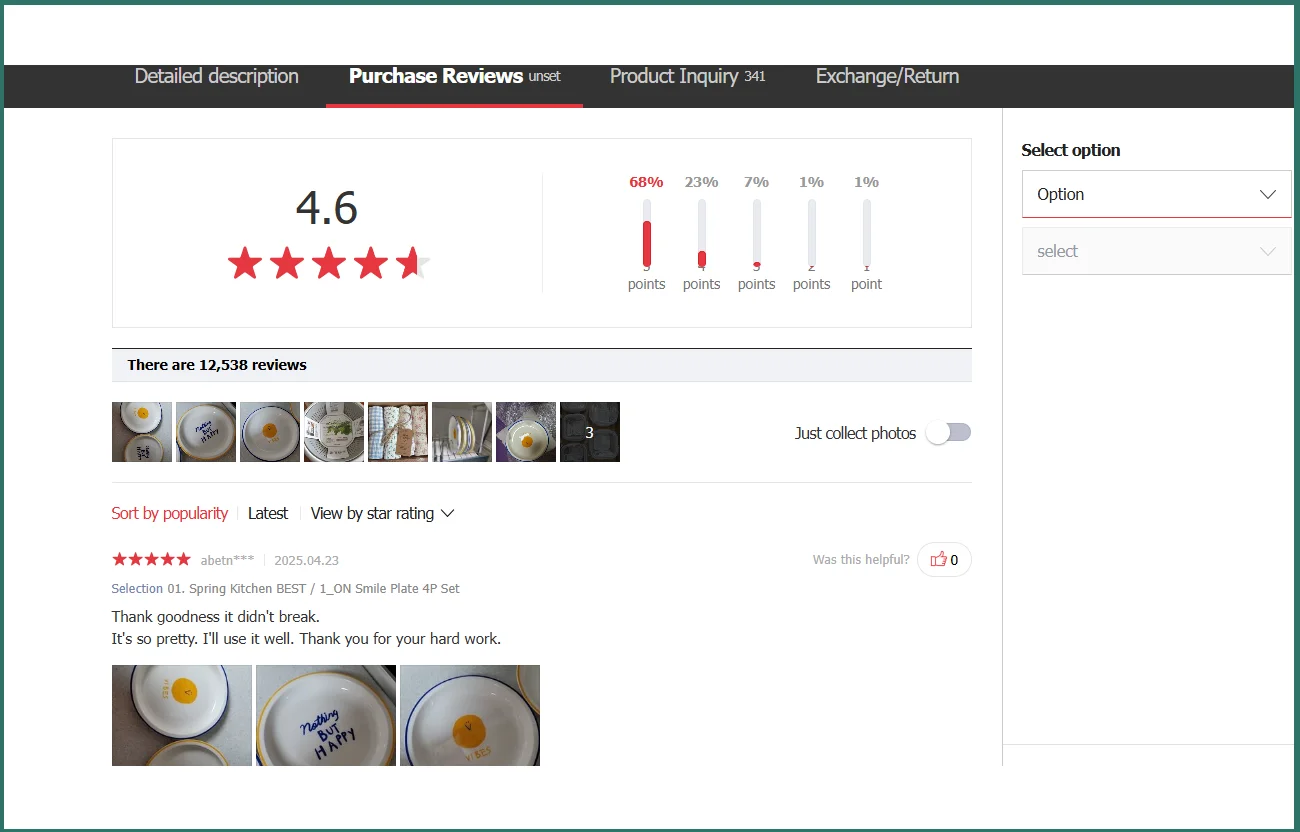Switch to the Exchange/Return tab

886,76
